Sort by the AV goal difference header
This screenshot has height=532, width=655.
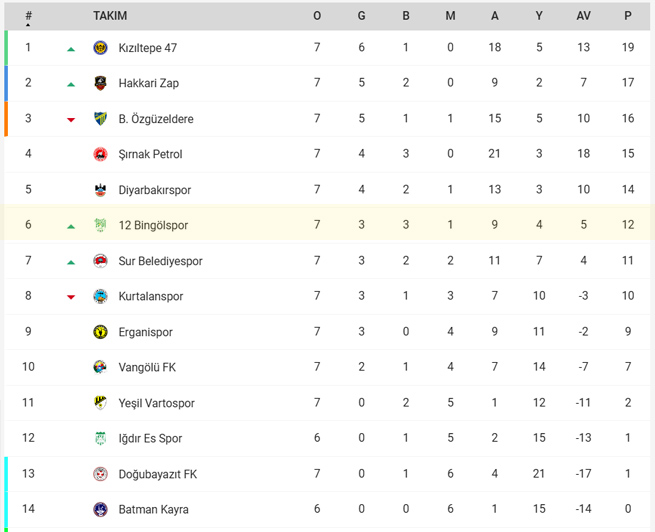coord(583,16)
